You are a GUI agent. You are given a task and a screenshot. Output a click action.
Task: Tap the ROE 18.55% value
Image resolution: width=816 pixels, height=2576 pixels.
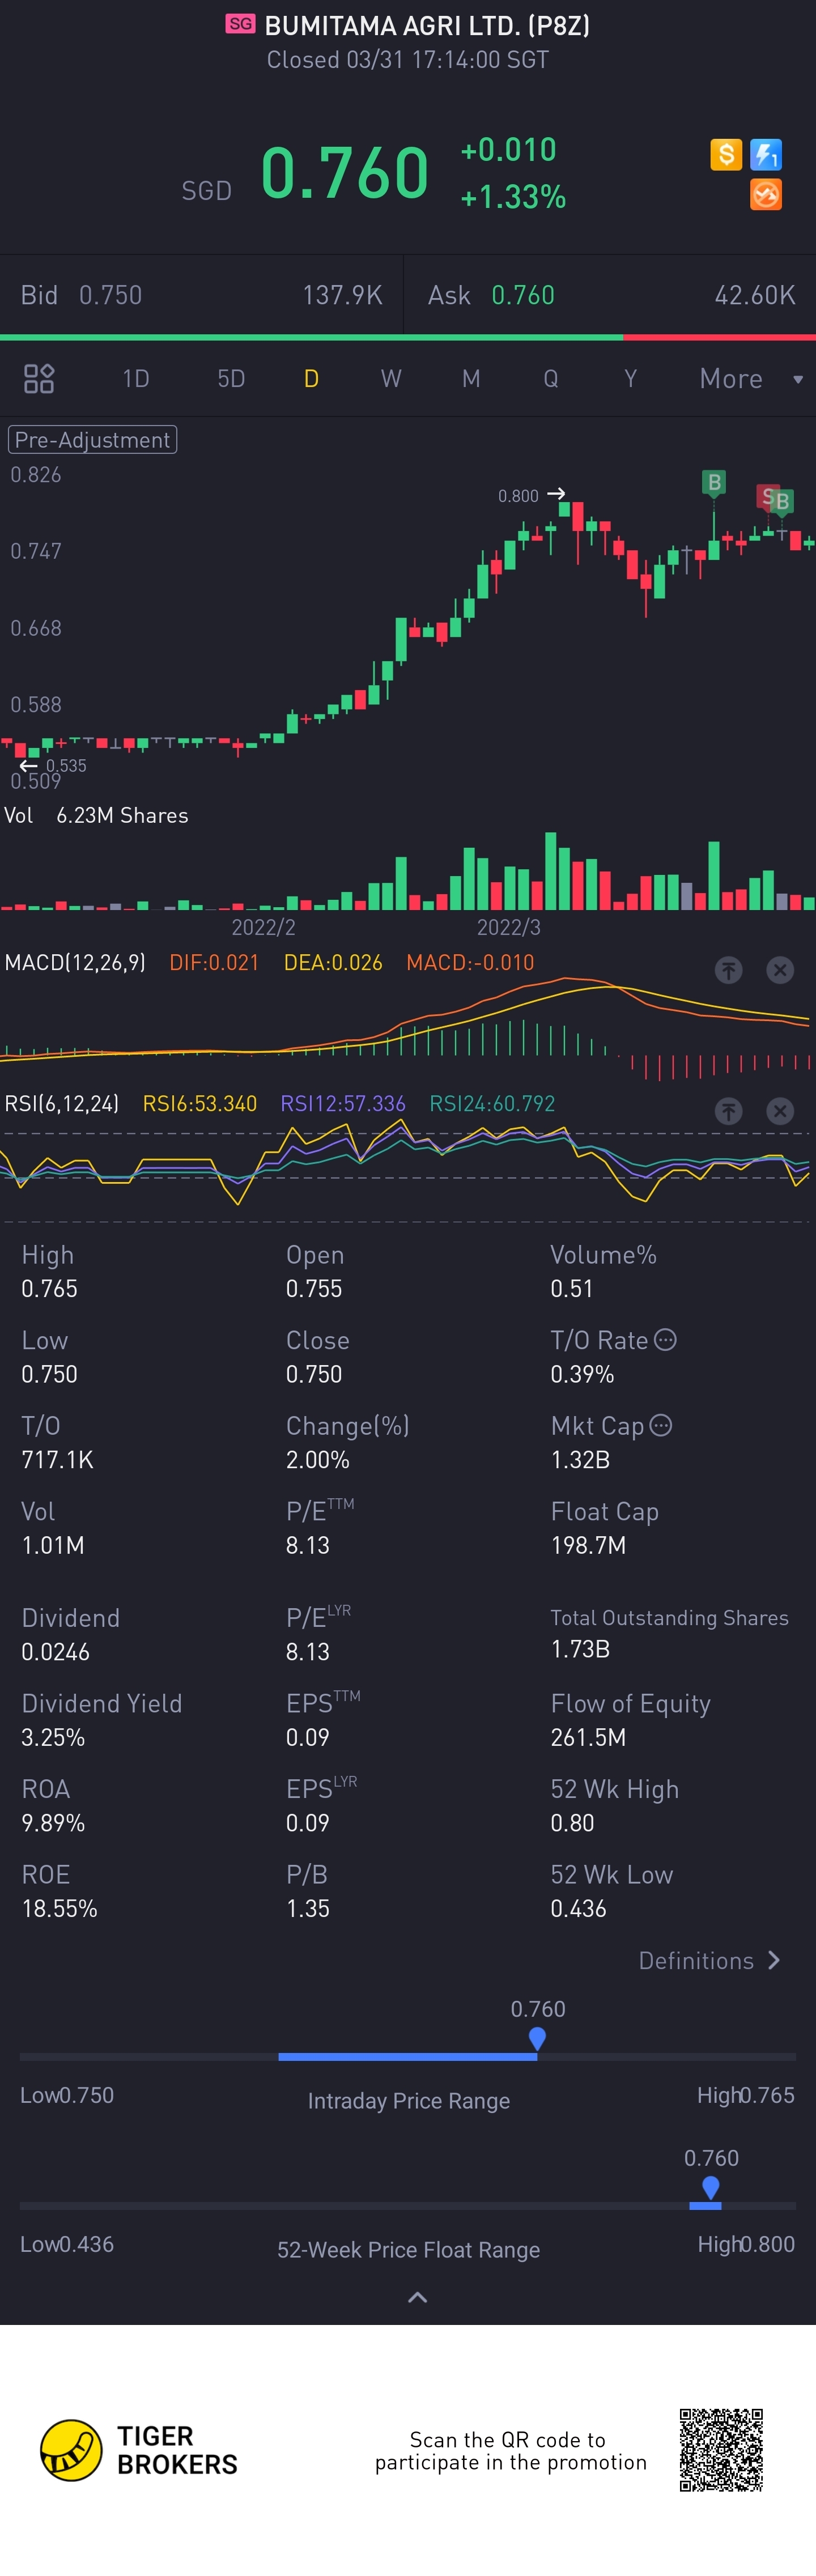60,1909
